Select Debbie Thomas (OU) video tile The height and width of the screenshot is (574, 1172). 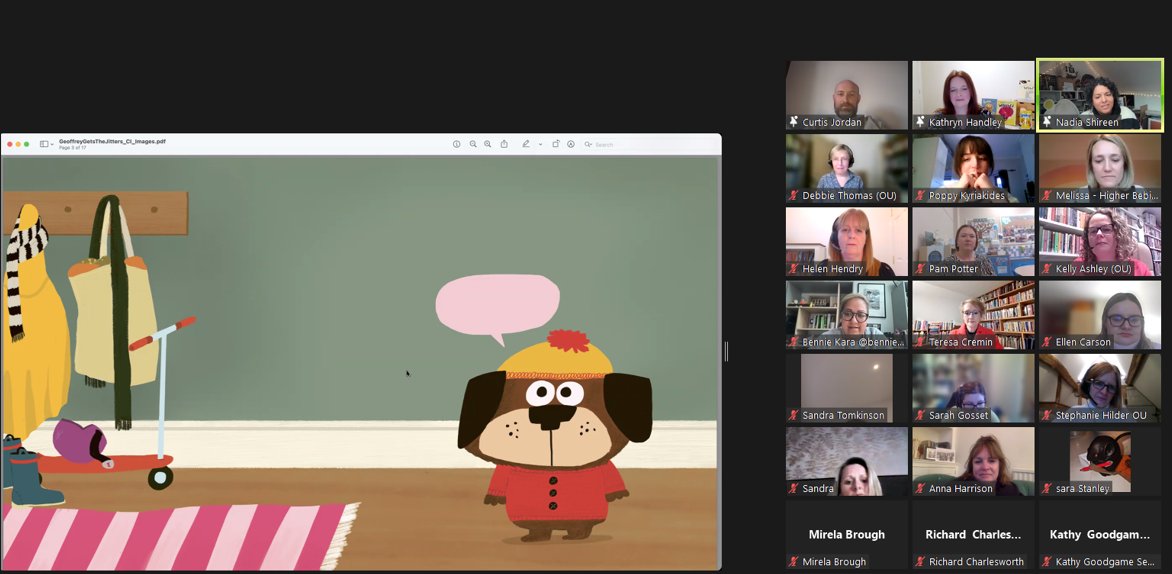tap(847, 168)
